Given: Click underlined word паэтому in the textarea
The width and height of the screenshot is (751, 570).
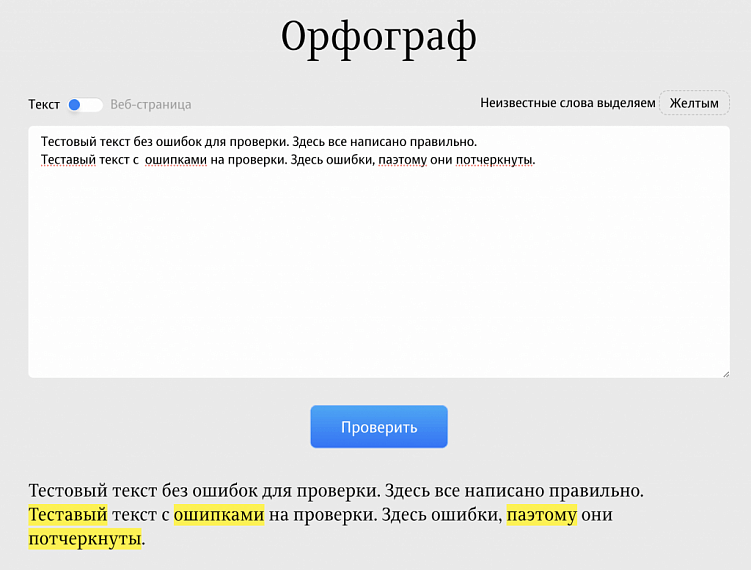Looking at the screenshot, I should [x=402, y=160].
